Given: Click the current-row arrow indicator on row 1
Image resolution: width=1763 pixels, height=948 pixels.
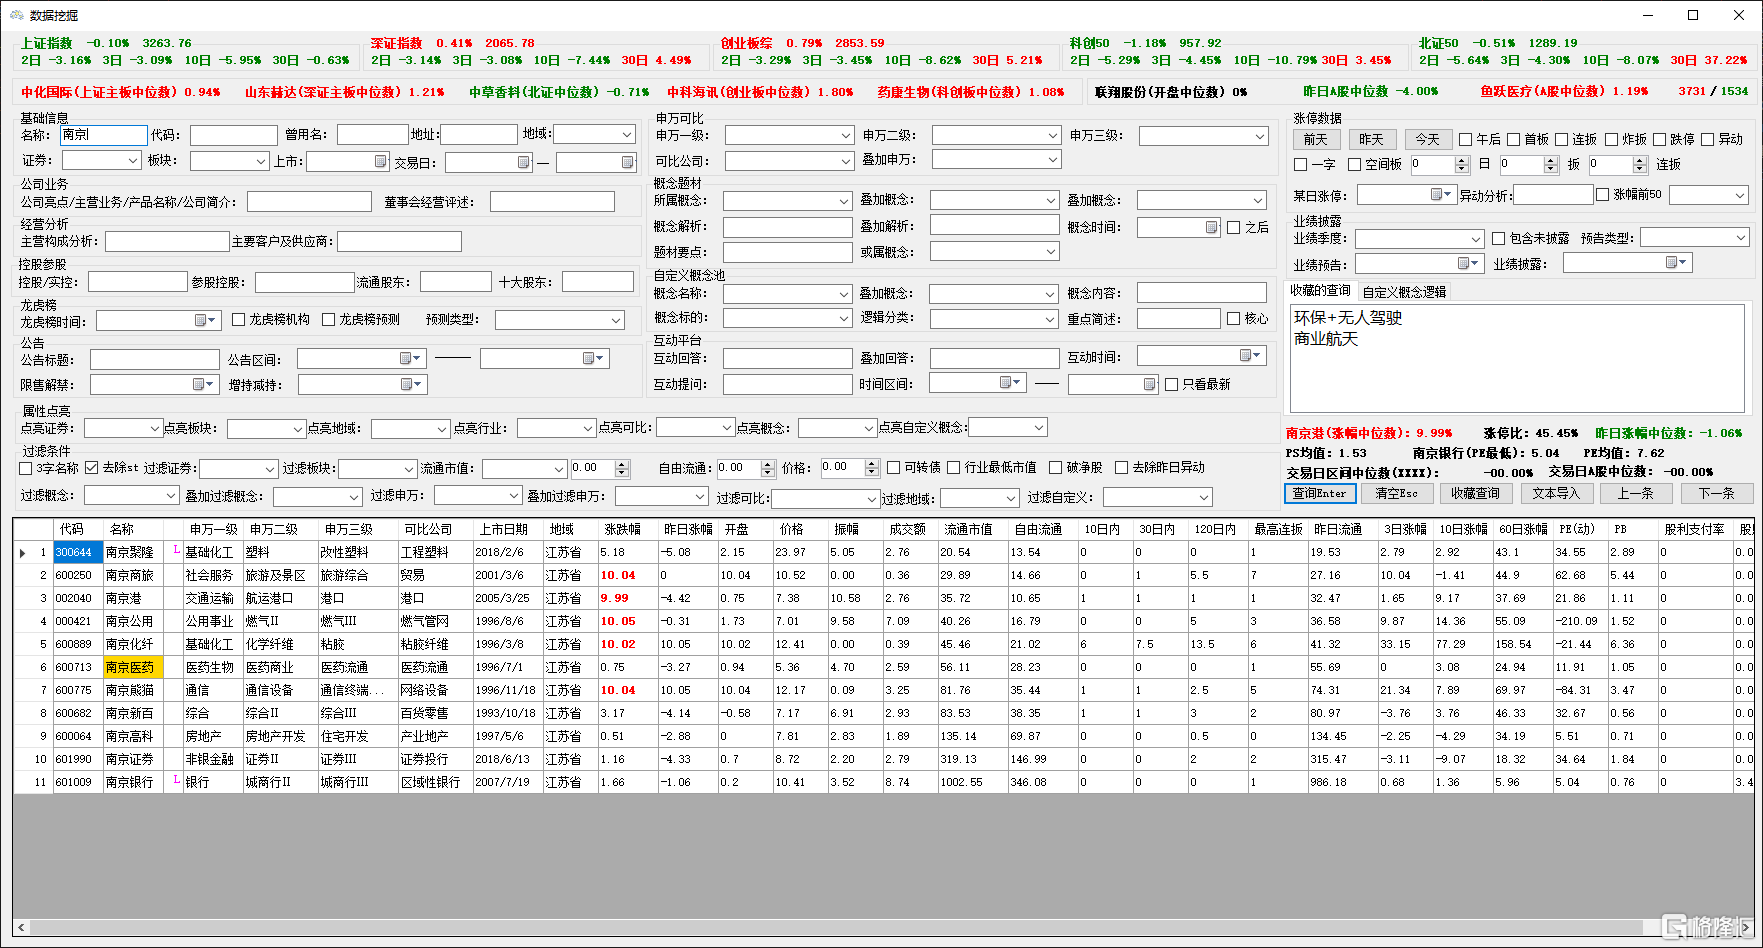Looking at the screenshot, I should [x=22, y=552].
